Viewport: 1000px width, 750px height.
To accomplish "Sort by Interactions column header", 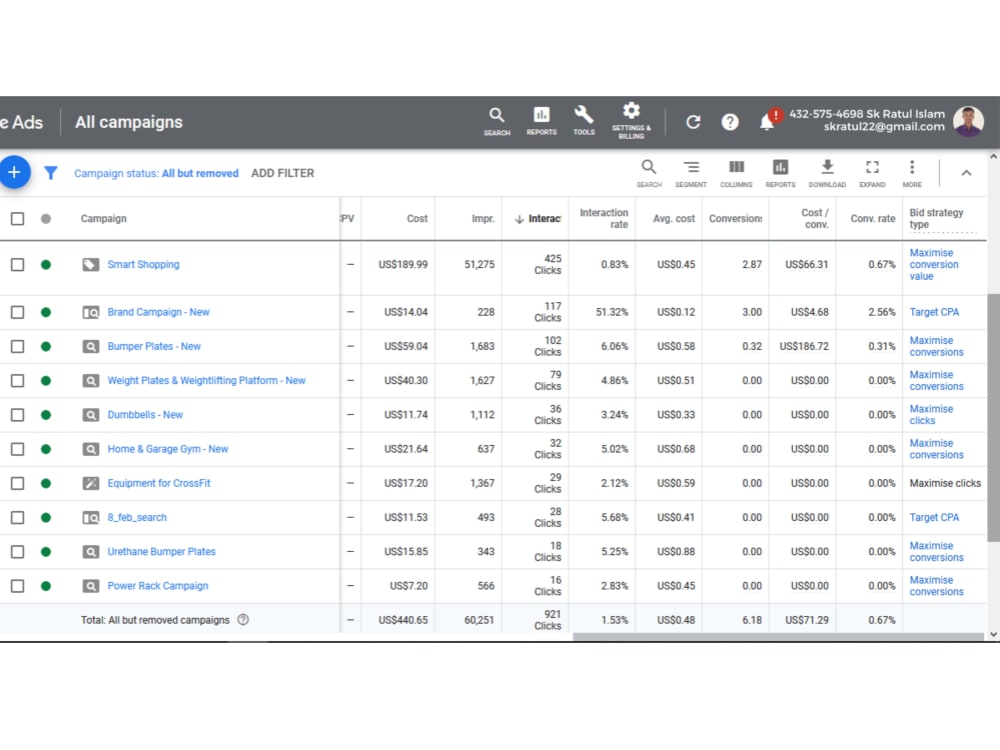I will pyautogui.click(x=539, y=219).
